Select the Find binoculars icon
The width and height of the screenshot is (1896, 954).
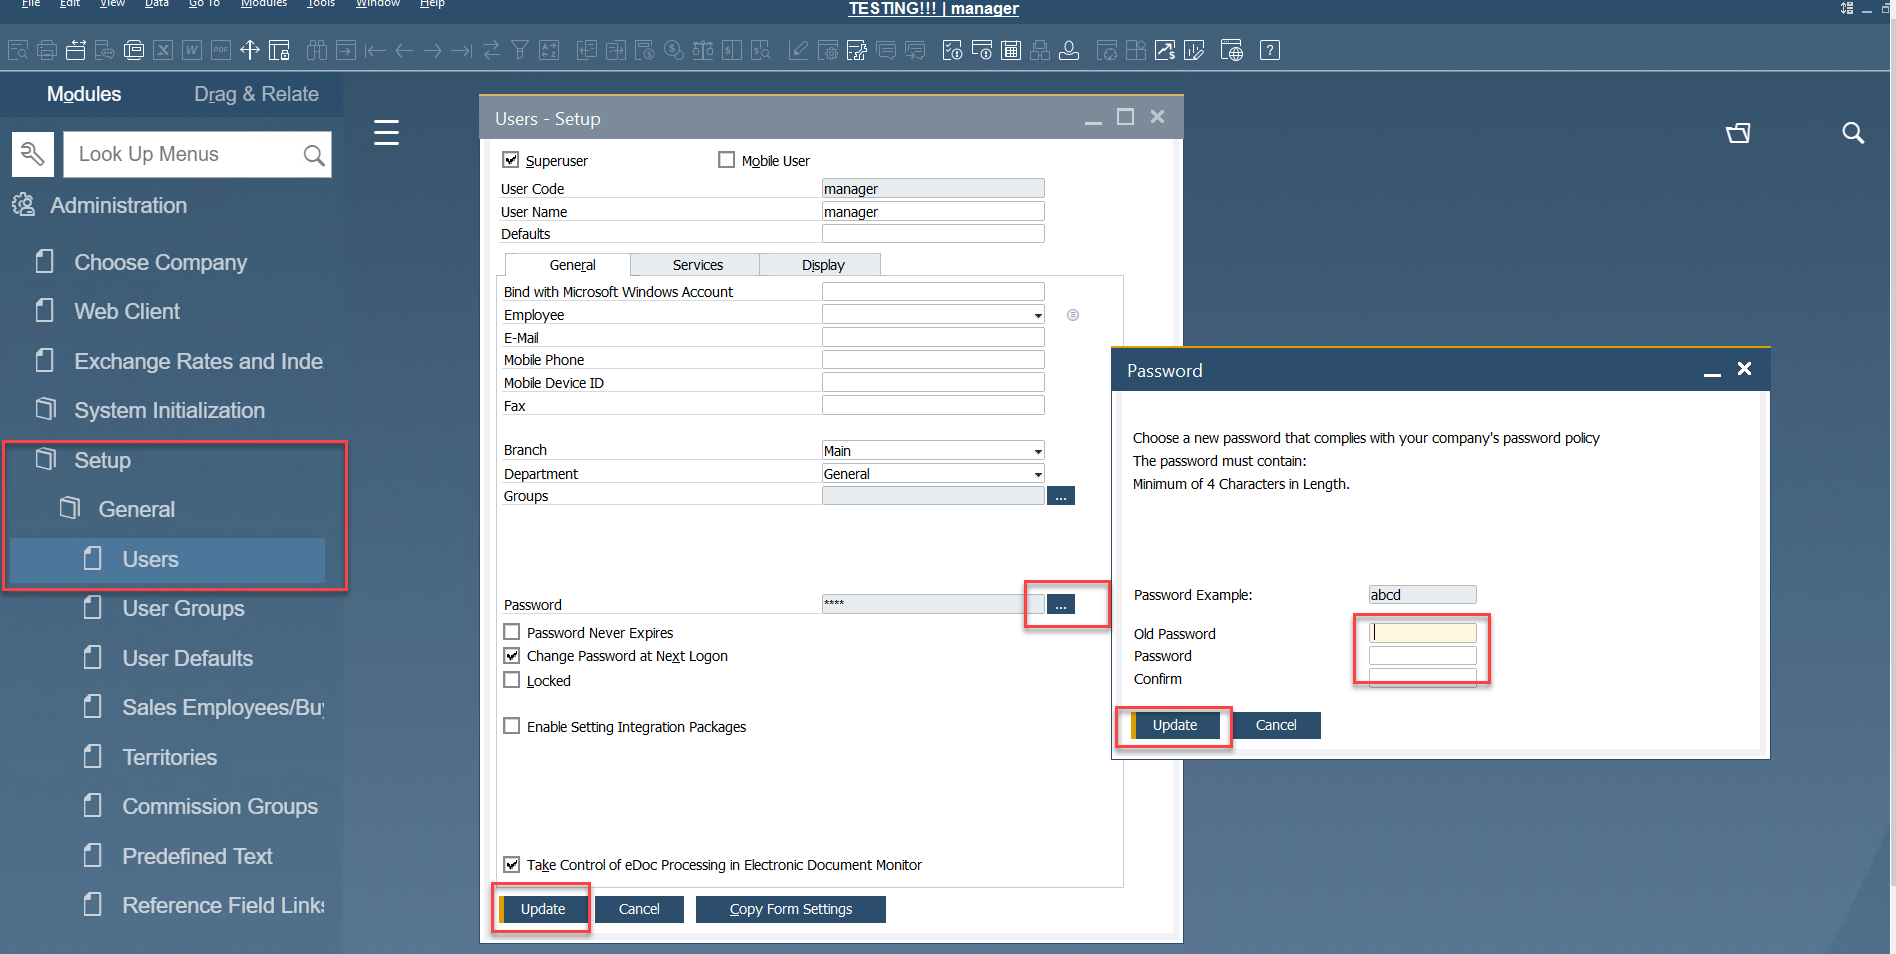pyautogui.click(x=317, y=50)
